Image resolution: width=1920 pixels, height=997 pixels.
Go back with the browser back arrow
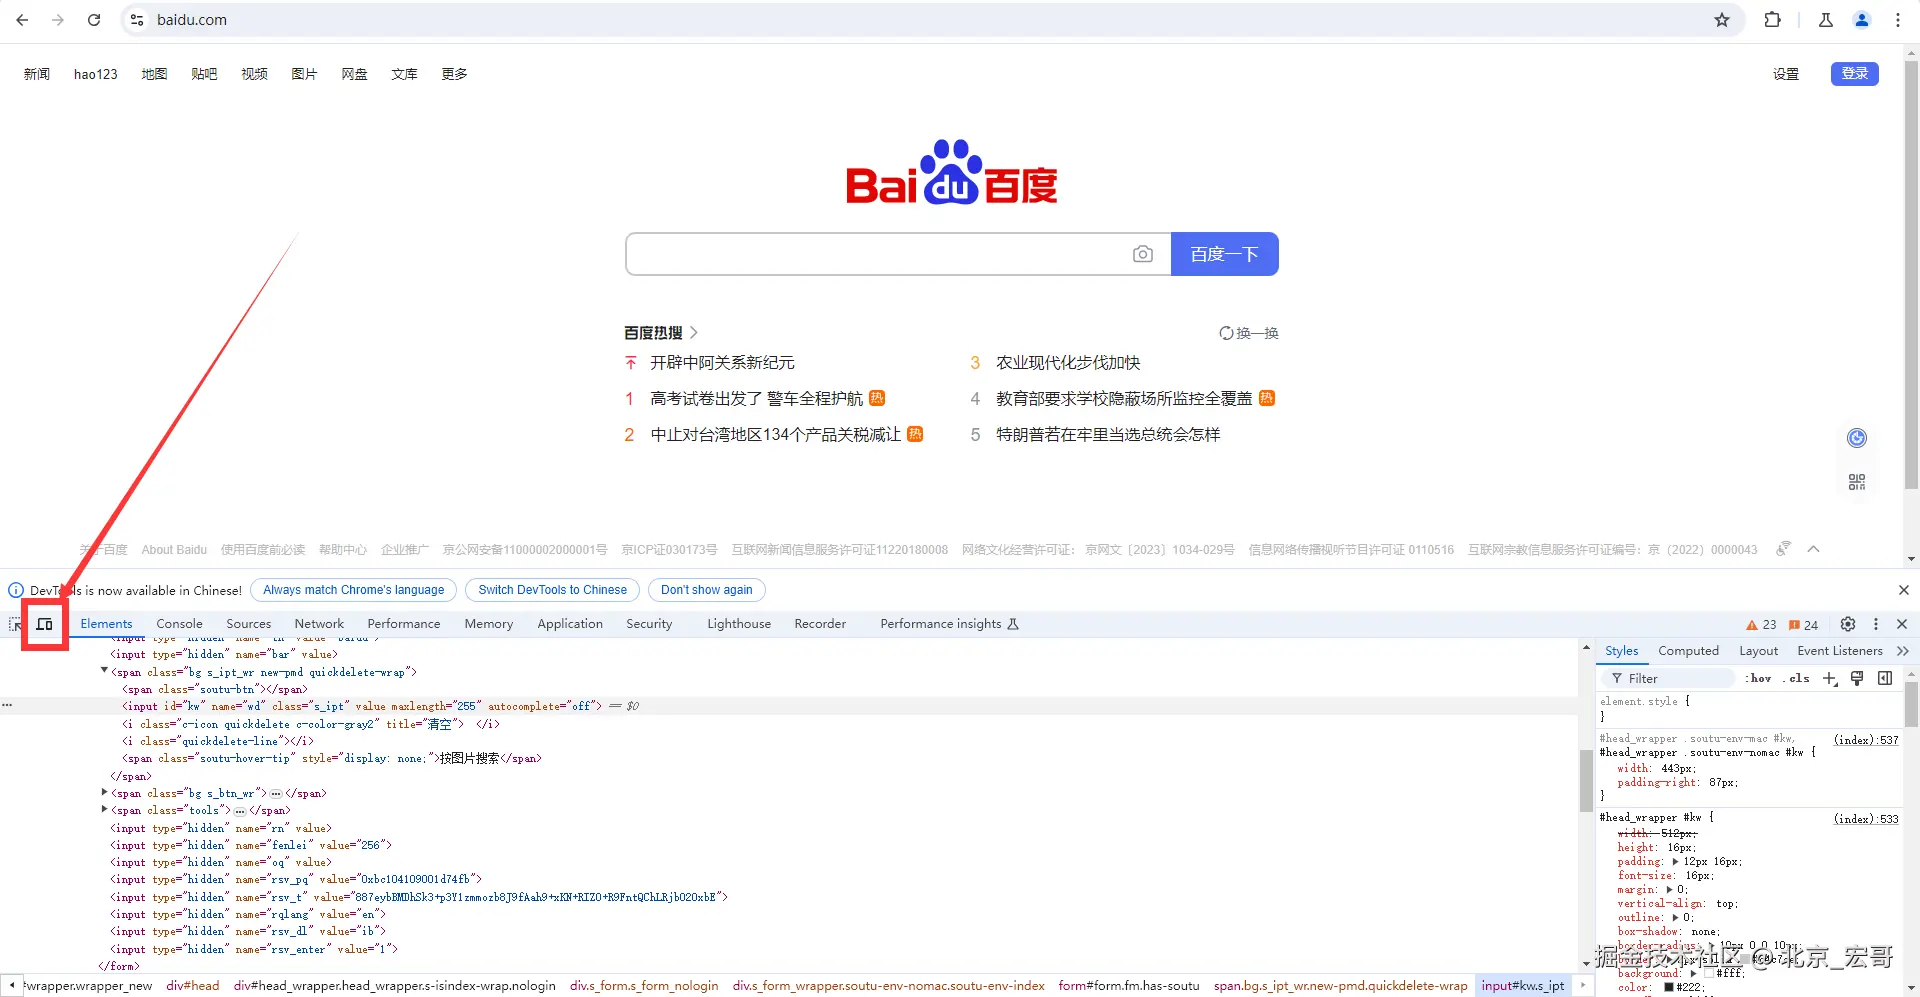coord(22,20)
